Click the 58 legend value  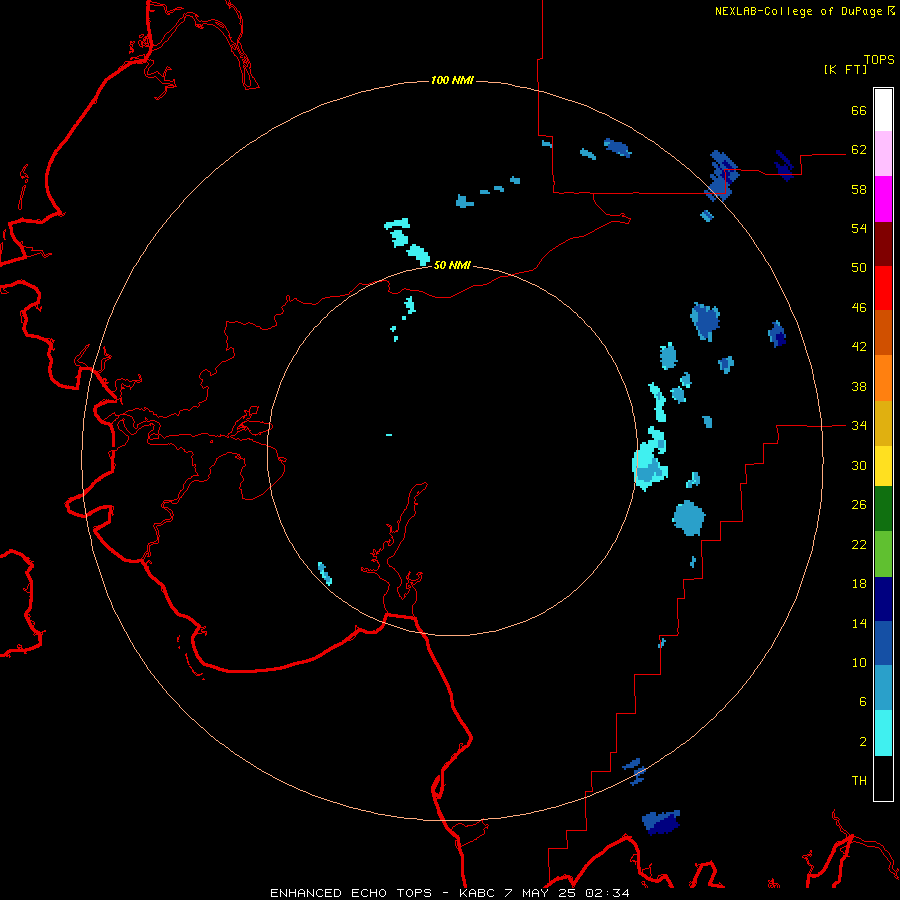pos(859,189)
